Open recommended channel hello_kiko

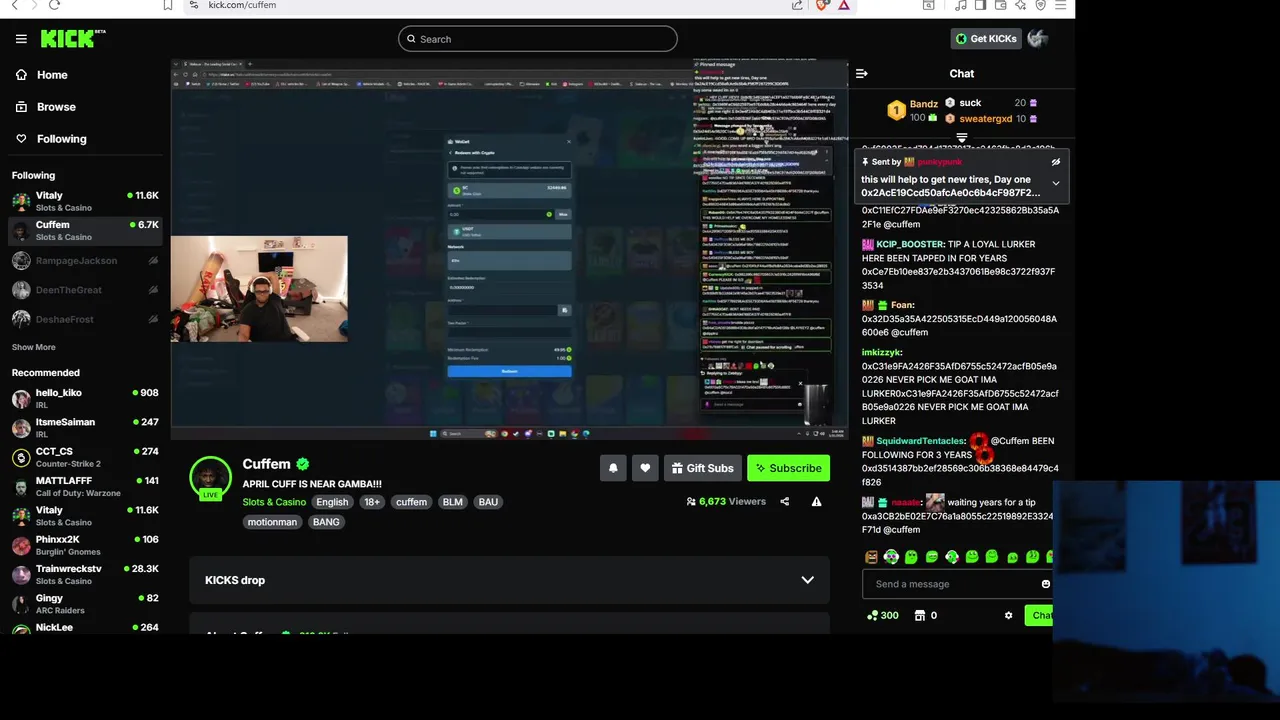coord(85,399)
